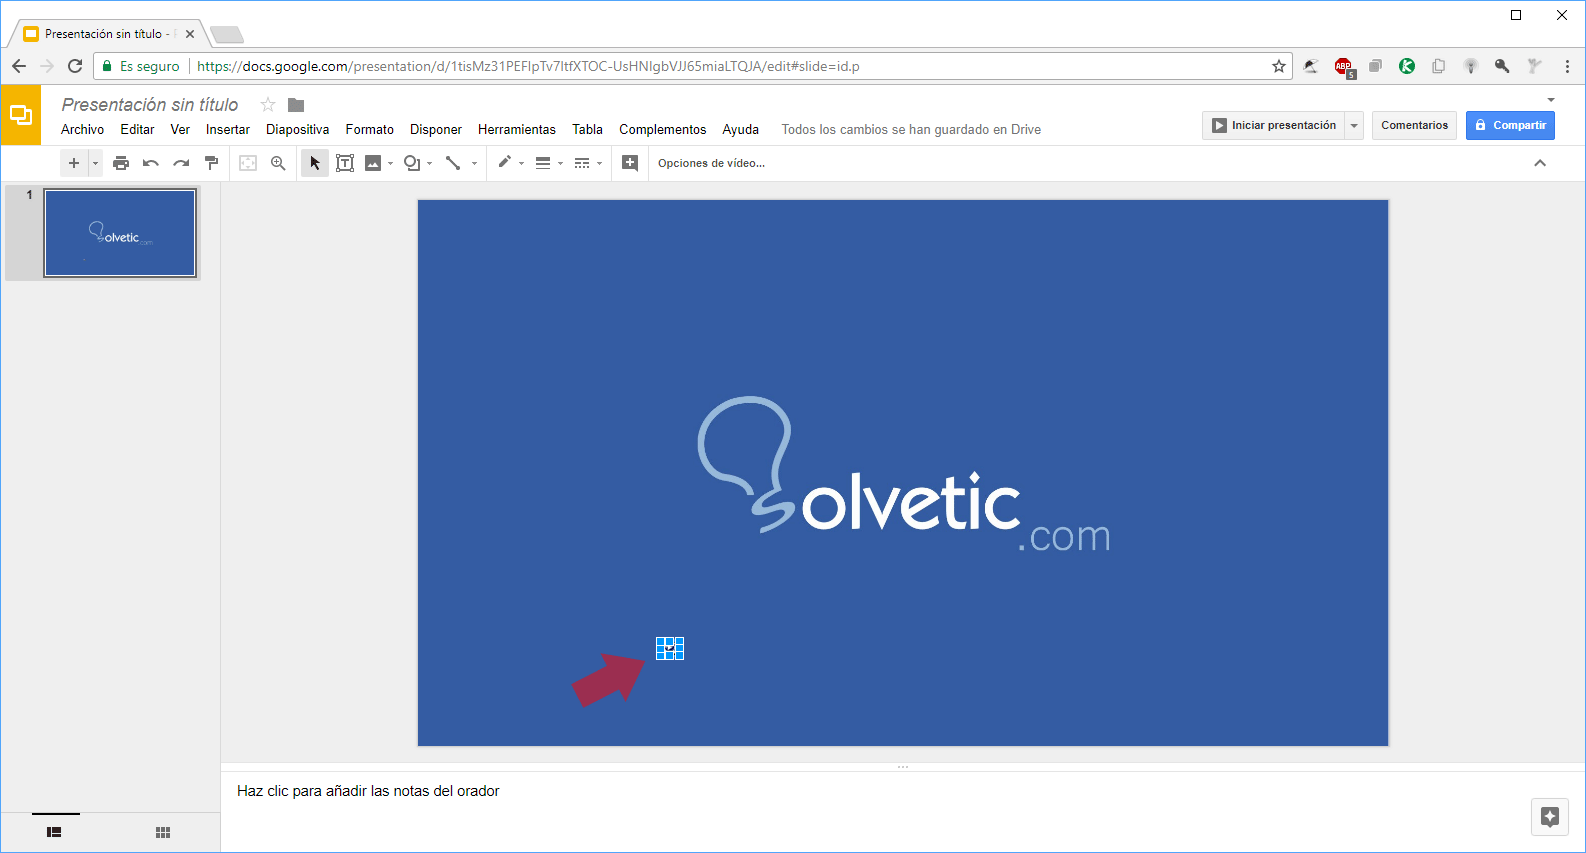
Task: Switch to filmstrip view at bottom left
Action: pyautogui.click(x=55, y=832)
